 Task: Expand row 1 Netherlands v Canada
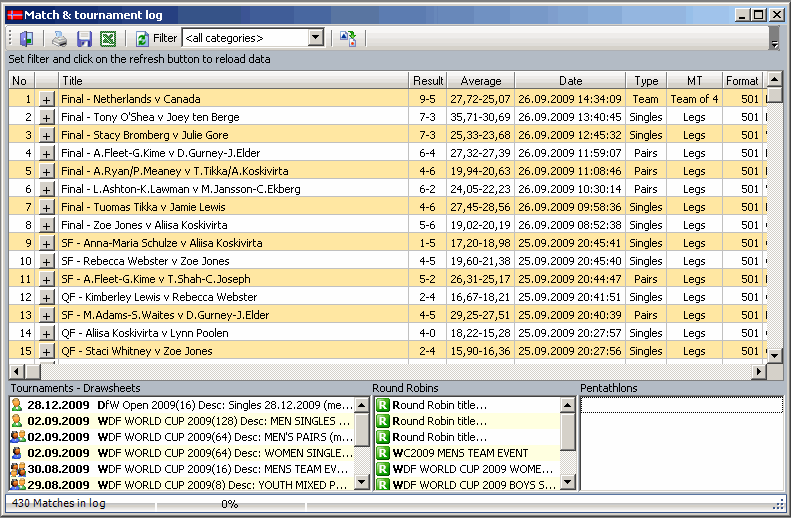[46, 99]
